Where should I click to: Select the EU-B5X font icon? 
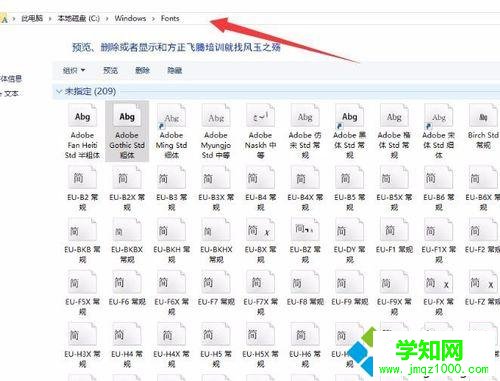394,178
